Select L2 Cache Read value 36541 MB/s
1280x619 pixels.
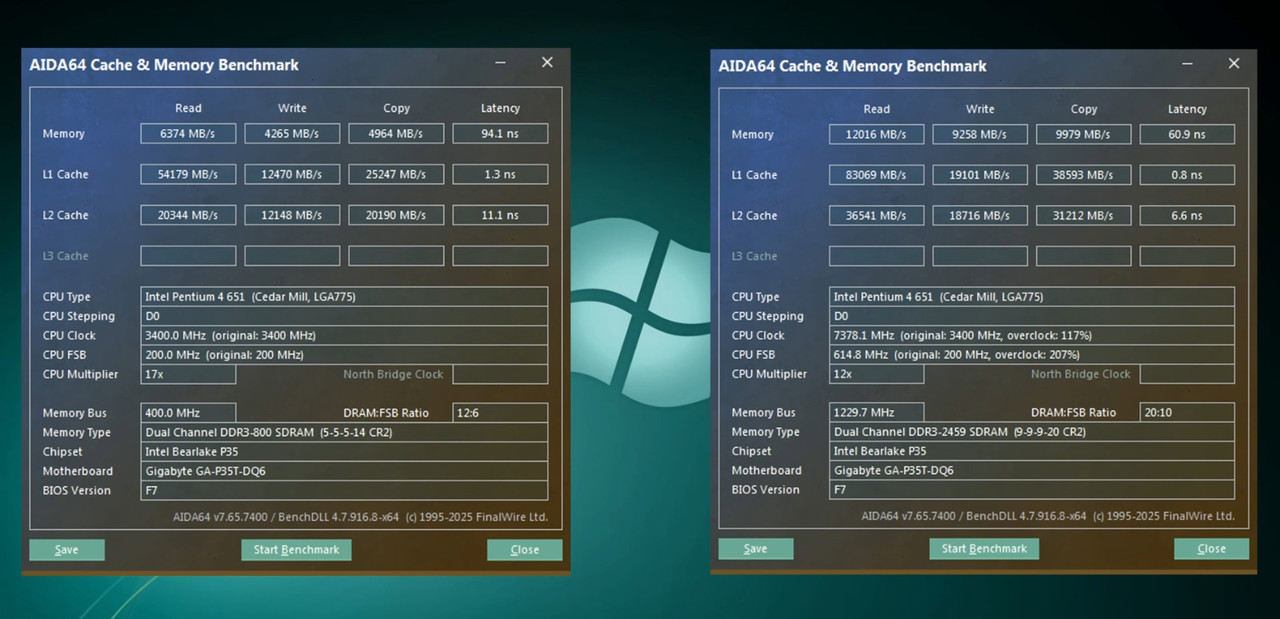pyautogui.click(x=876, y=215)
